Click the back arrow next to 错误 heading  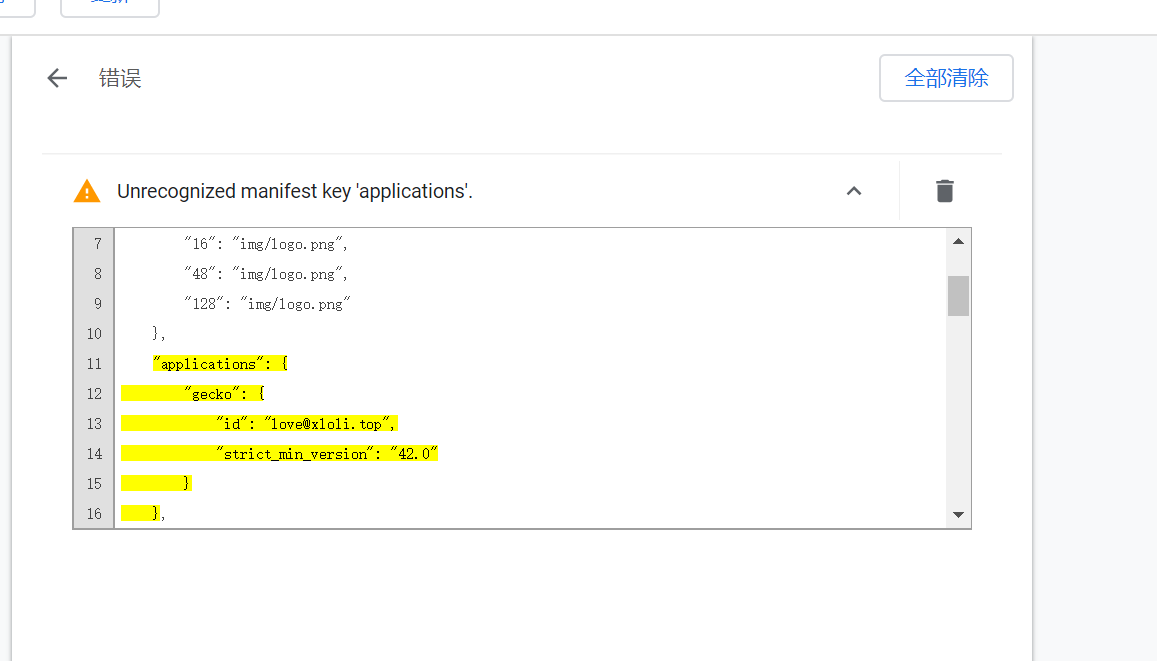coord(56,77)
